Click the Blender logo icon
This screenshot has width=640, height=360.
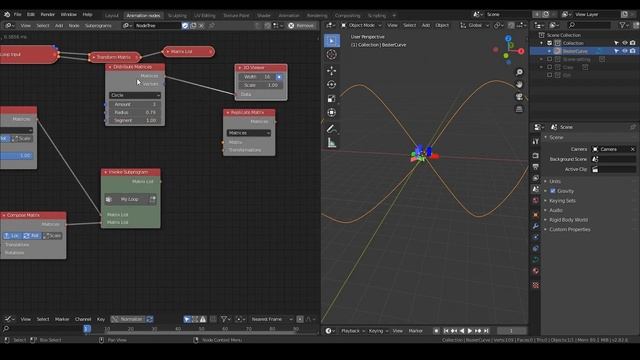pyautogui.click(x=7, y=14)
